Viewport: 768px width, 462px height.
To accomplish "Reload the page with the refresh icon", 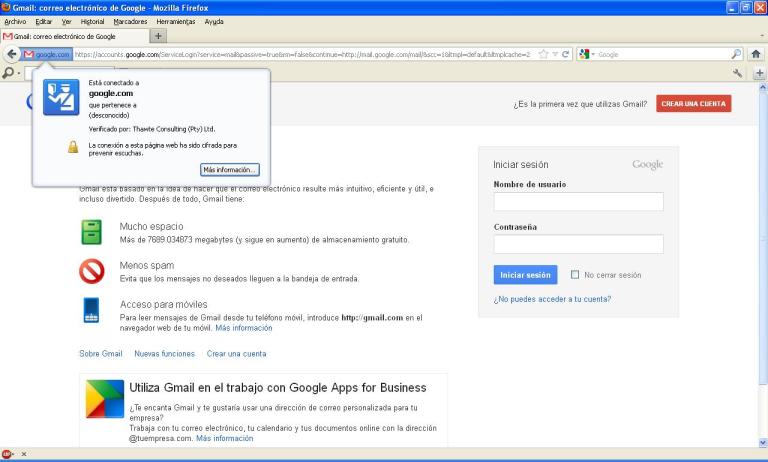I will (565, 54).
